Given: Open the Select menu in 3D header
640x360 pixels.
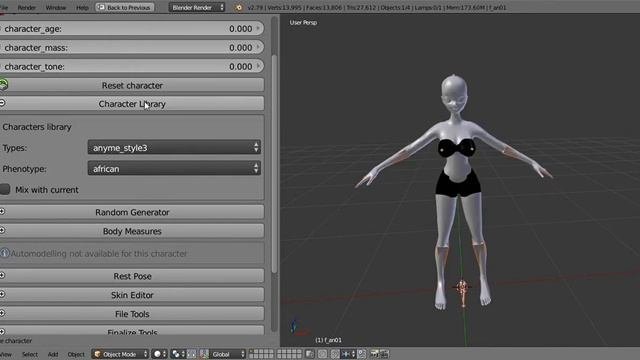Looking at the screenshot, I should [x=30, y=354].
